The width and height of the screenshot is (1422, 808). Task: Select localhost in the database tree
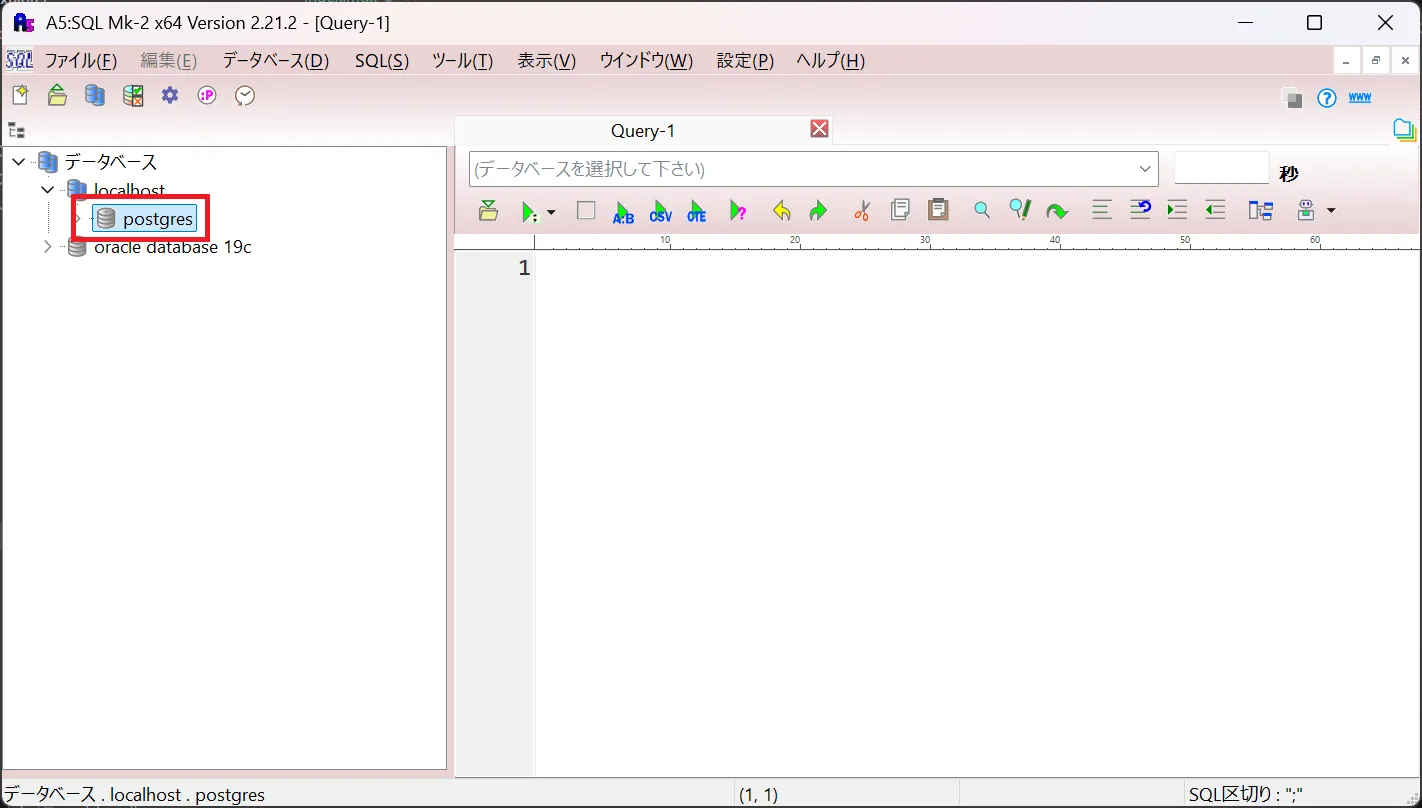pyautogui.click(x=130, y=190)
